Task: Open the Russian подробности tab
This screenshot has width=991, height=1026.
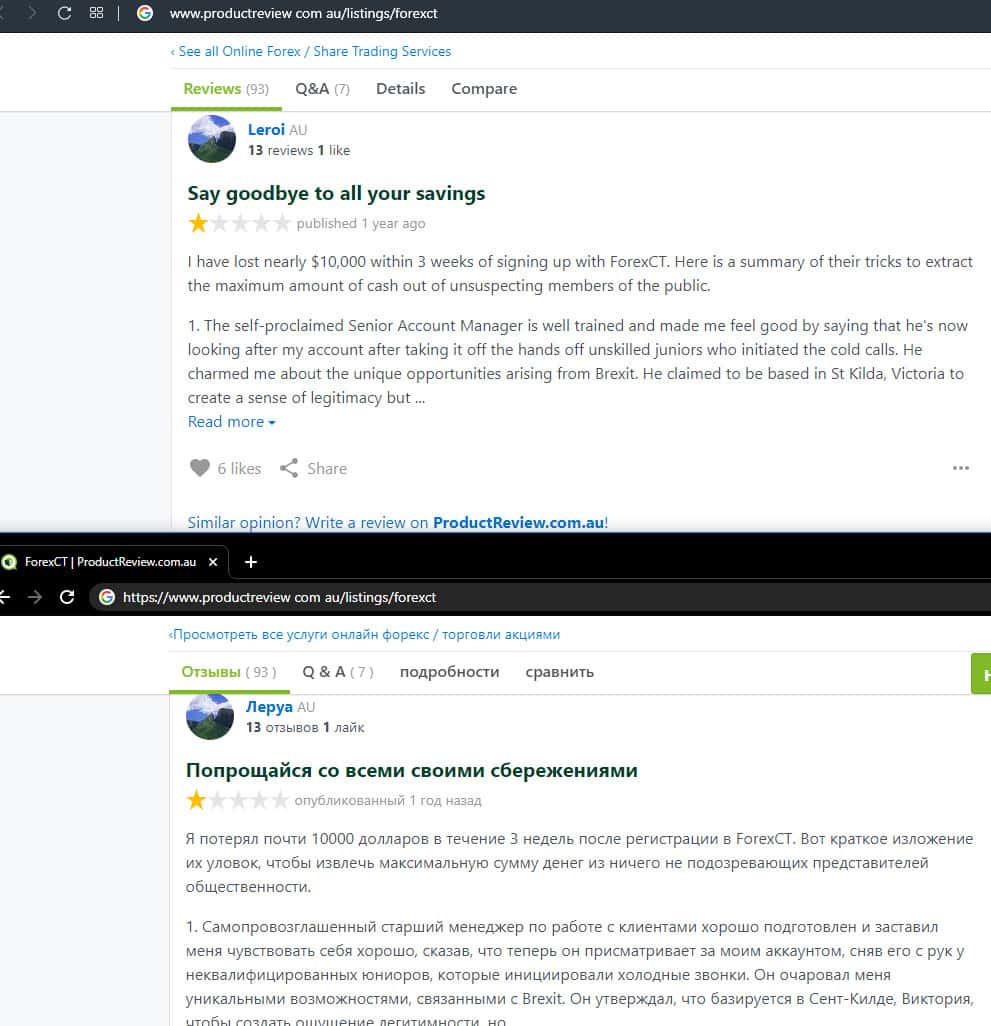Action: [x=449, y=672]
